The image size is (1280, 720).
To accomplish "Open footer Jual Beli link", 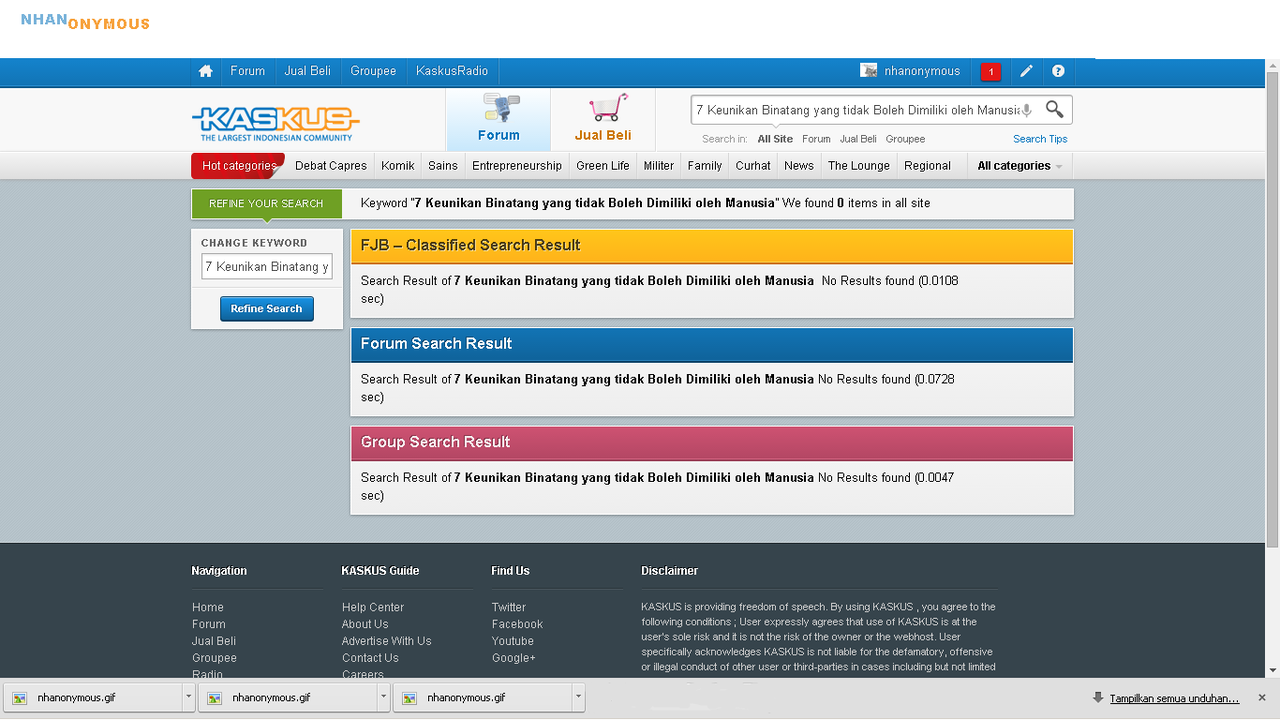I will click(214, 641).
